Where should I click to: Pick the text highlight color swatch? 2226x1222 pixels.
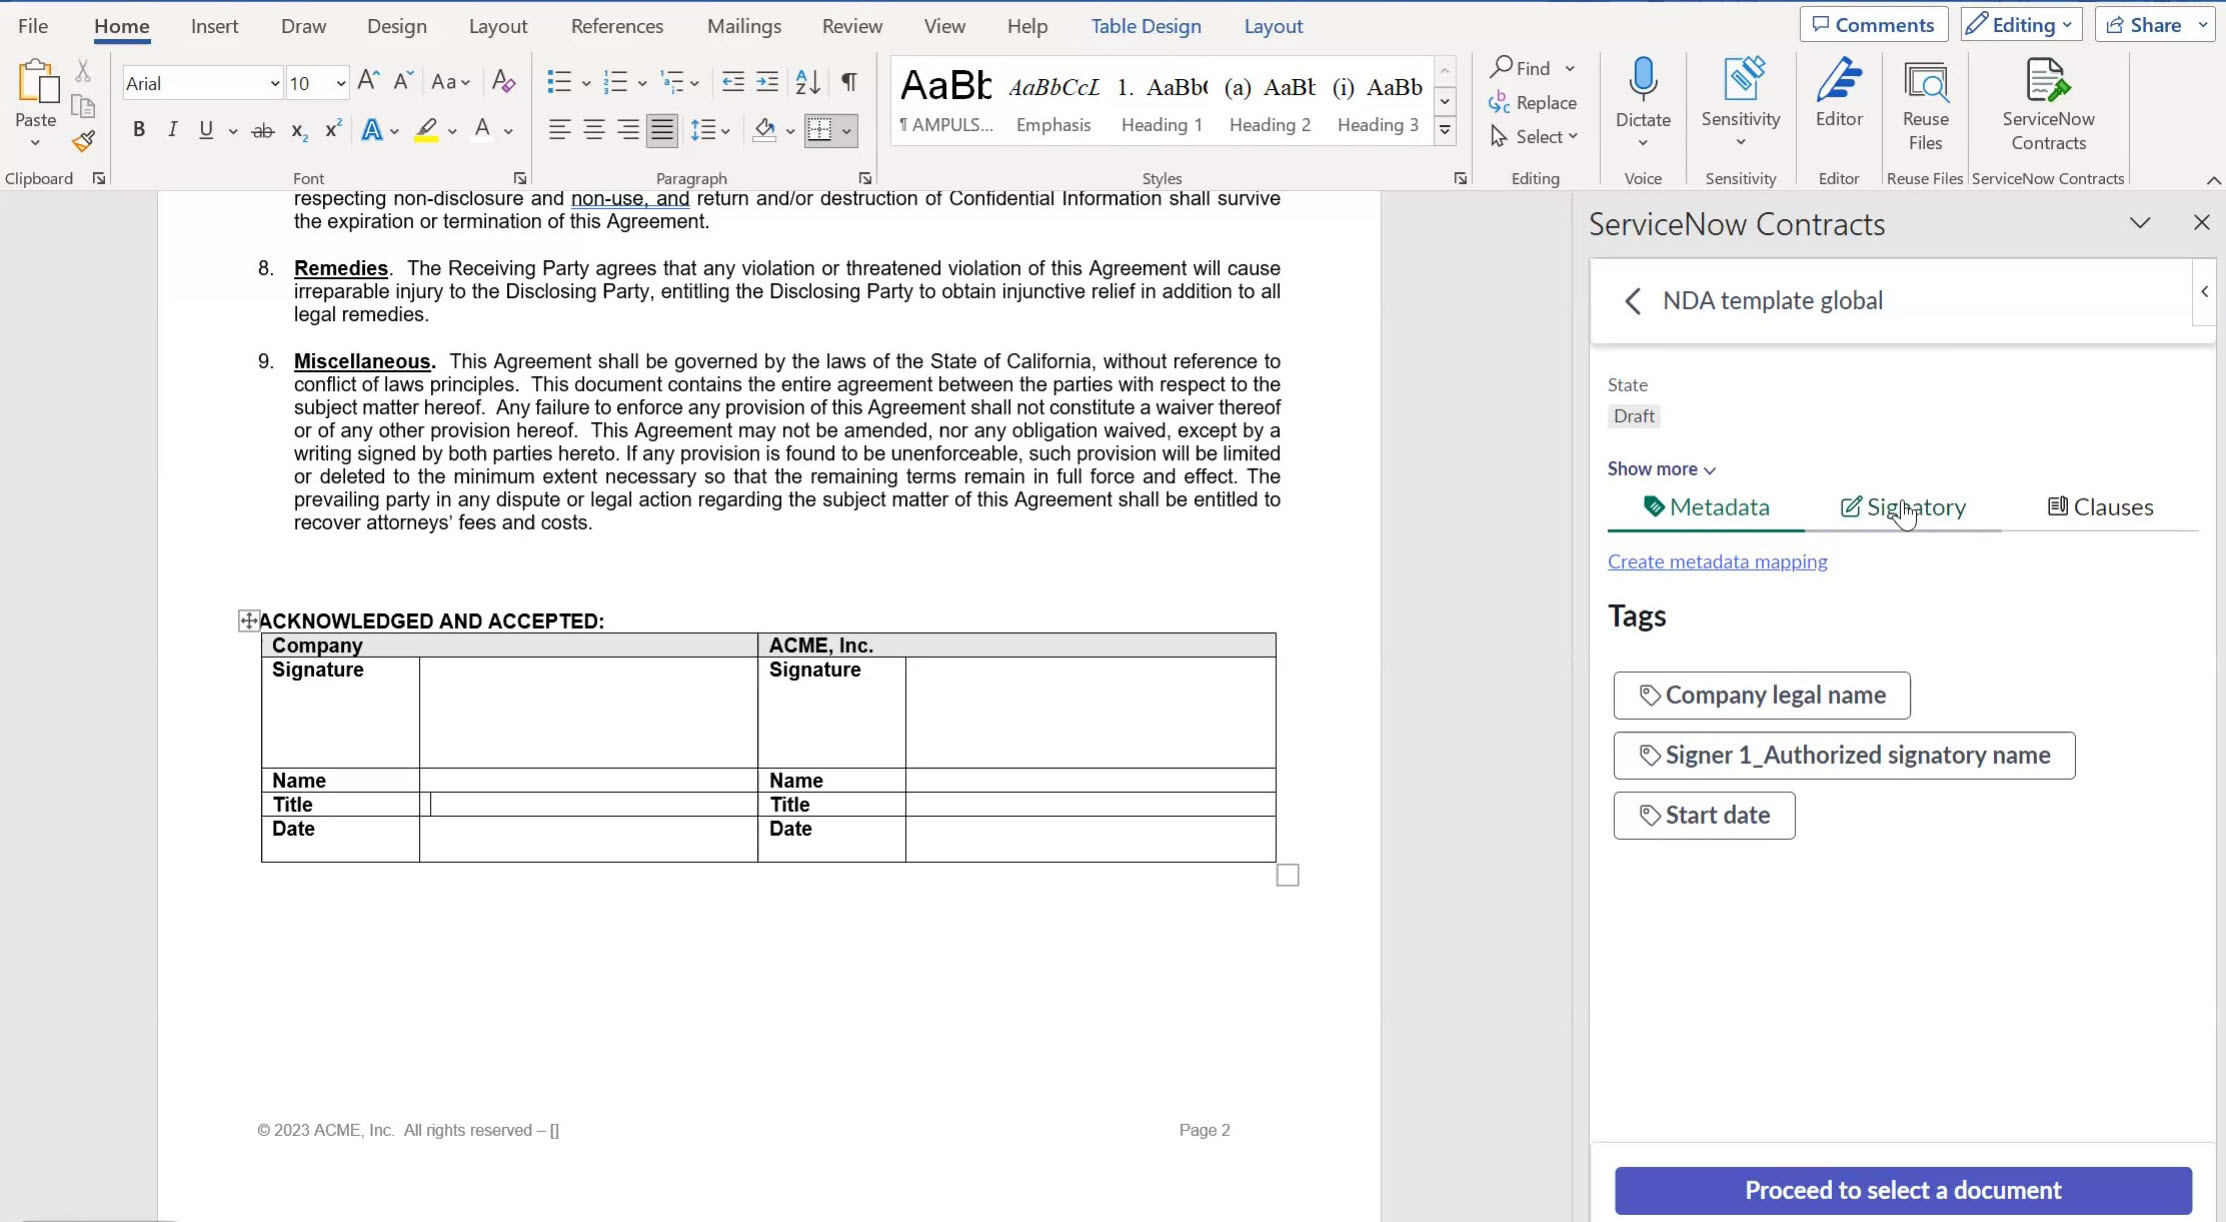coord(428,129)
